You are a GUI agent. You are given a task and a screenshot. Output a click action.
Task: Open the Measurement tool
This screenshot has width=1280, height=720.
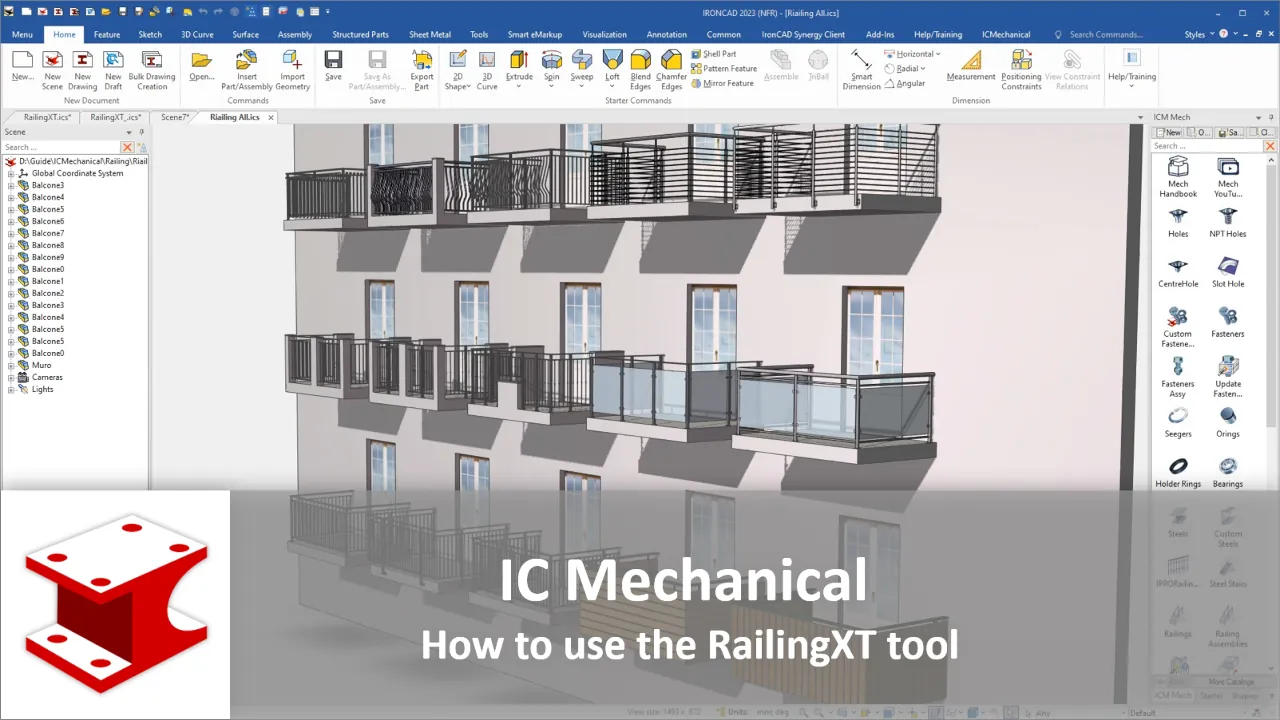point(971,65)
